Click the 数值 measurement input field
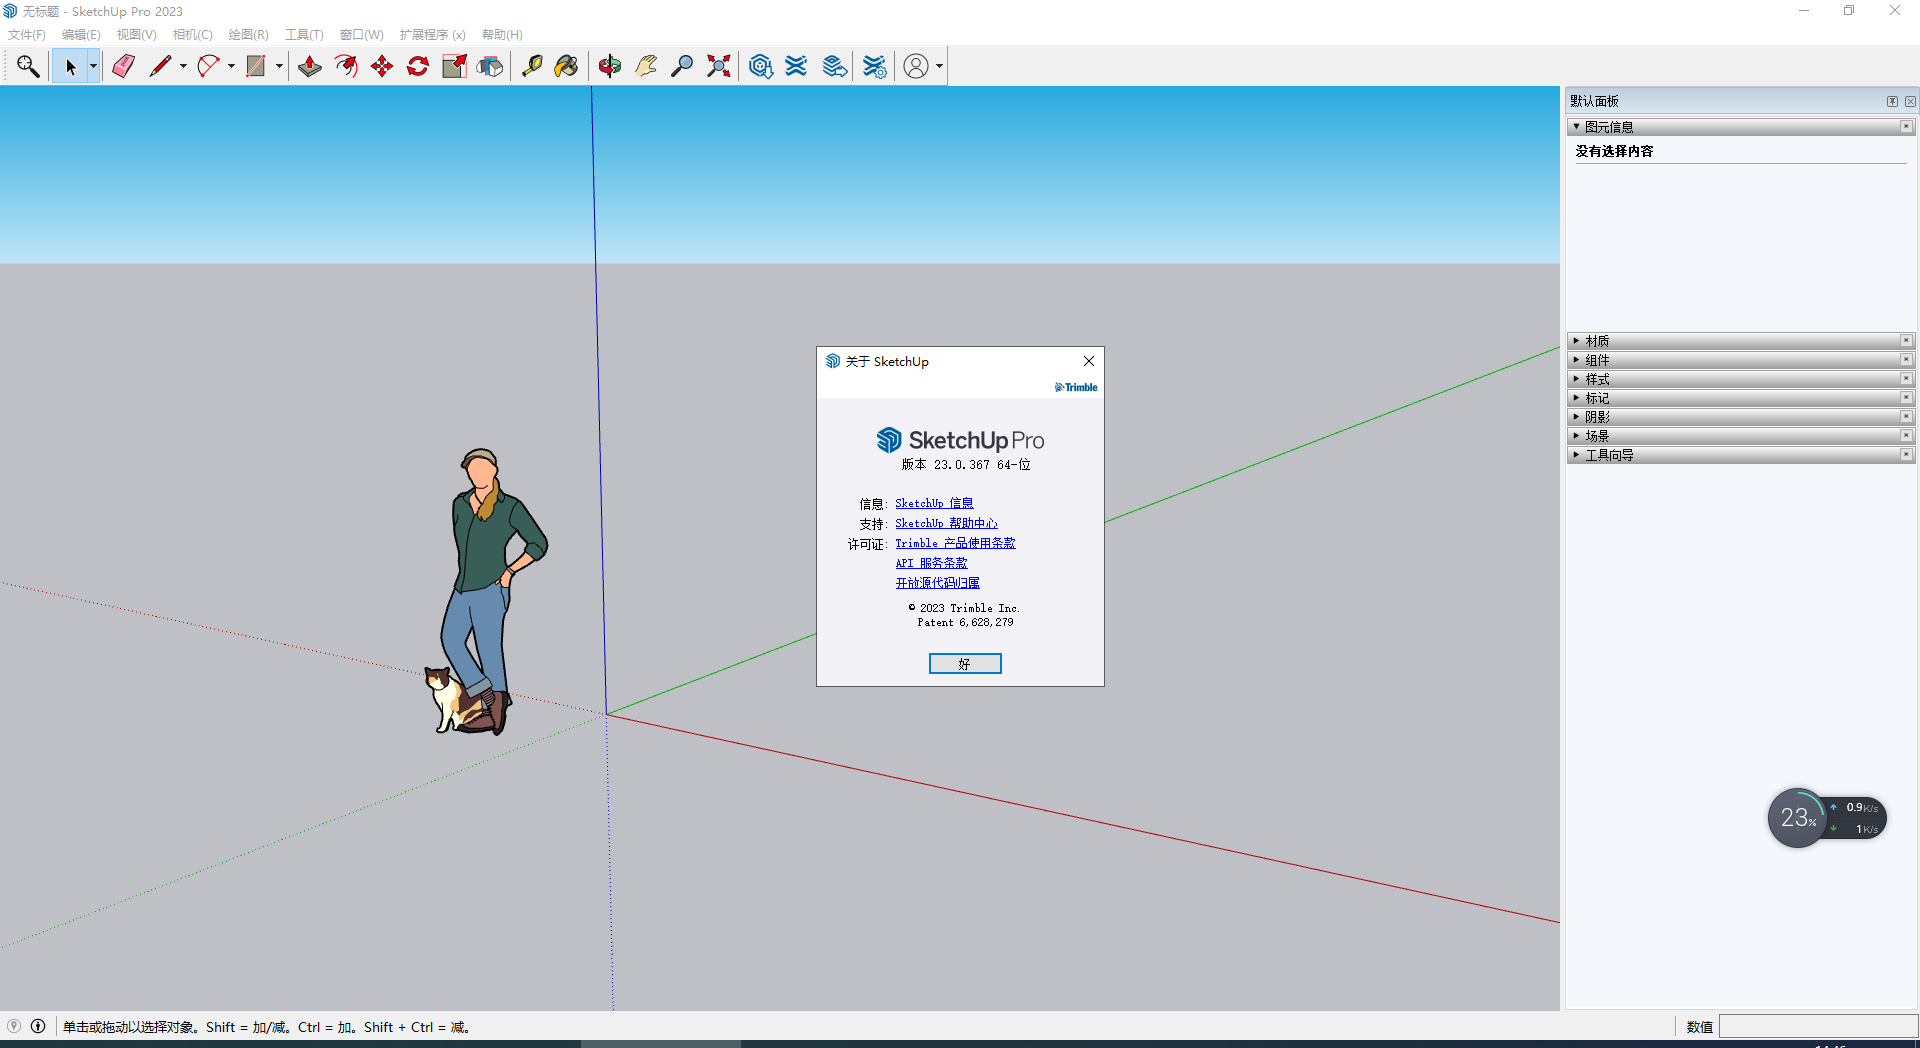The height and width of the screenshot is (1048, 1920). click(1817, 1027)
